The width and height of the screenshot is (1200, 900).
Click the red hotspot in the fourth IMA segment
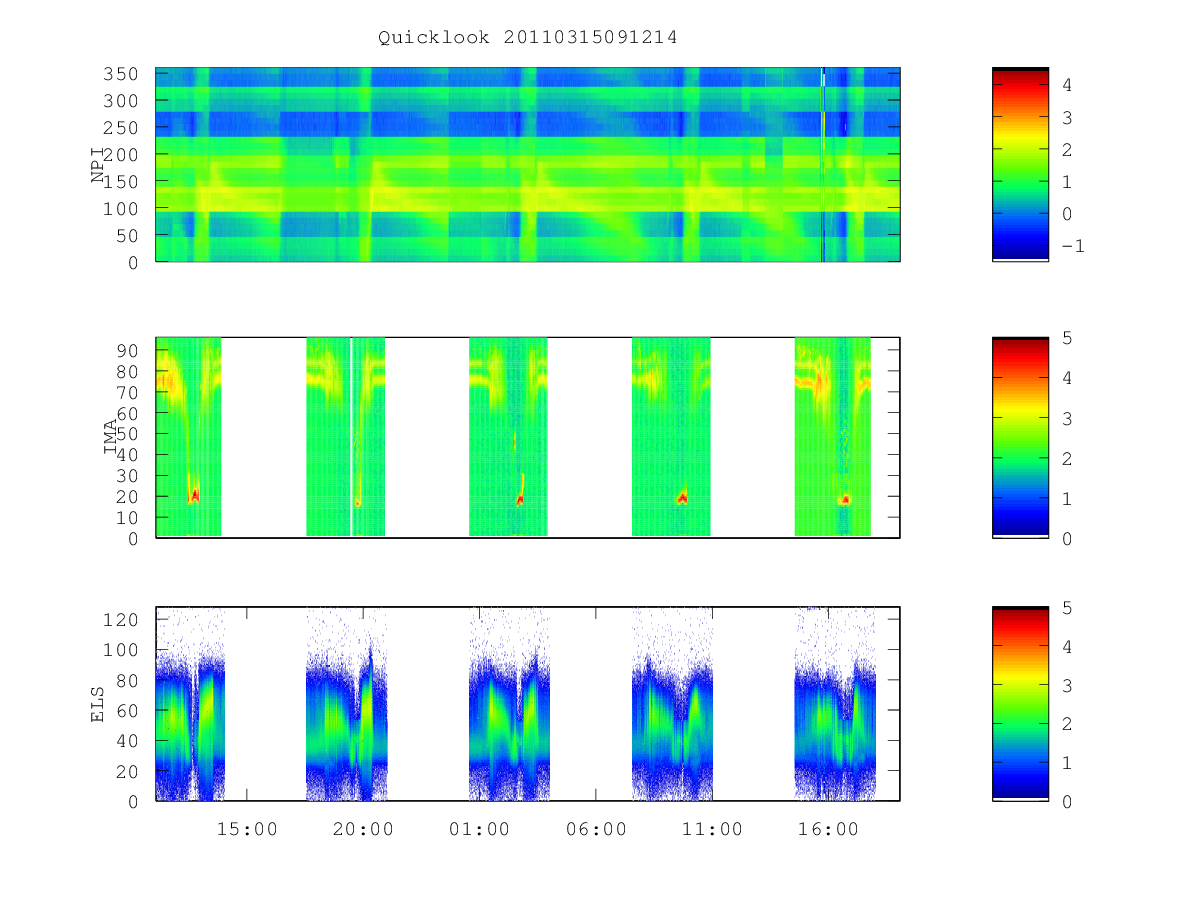click(682, 496)
